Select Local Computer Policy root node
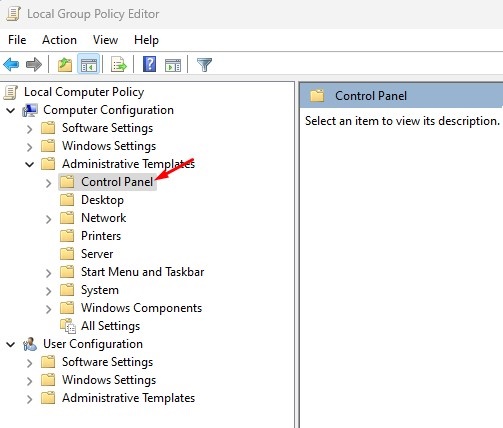This screenshot has height=428, width=503. pyautogui.click(x=84, y=92)
